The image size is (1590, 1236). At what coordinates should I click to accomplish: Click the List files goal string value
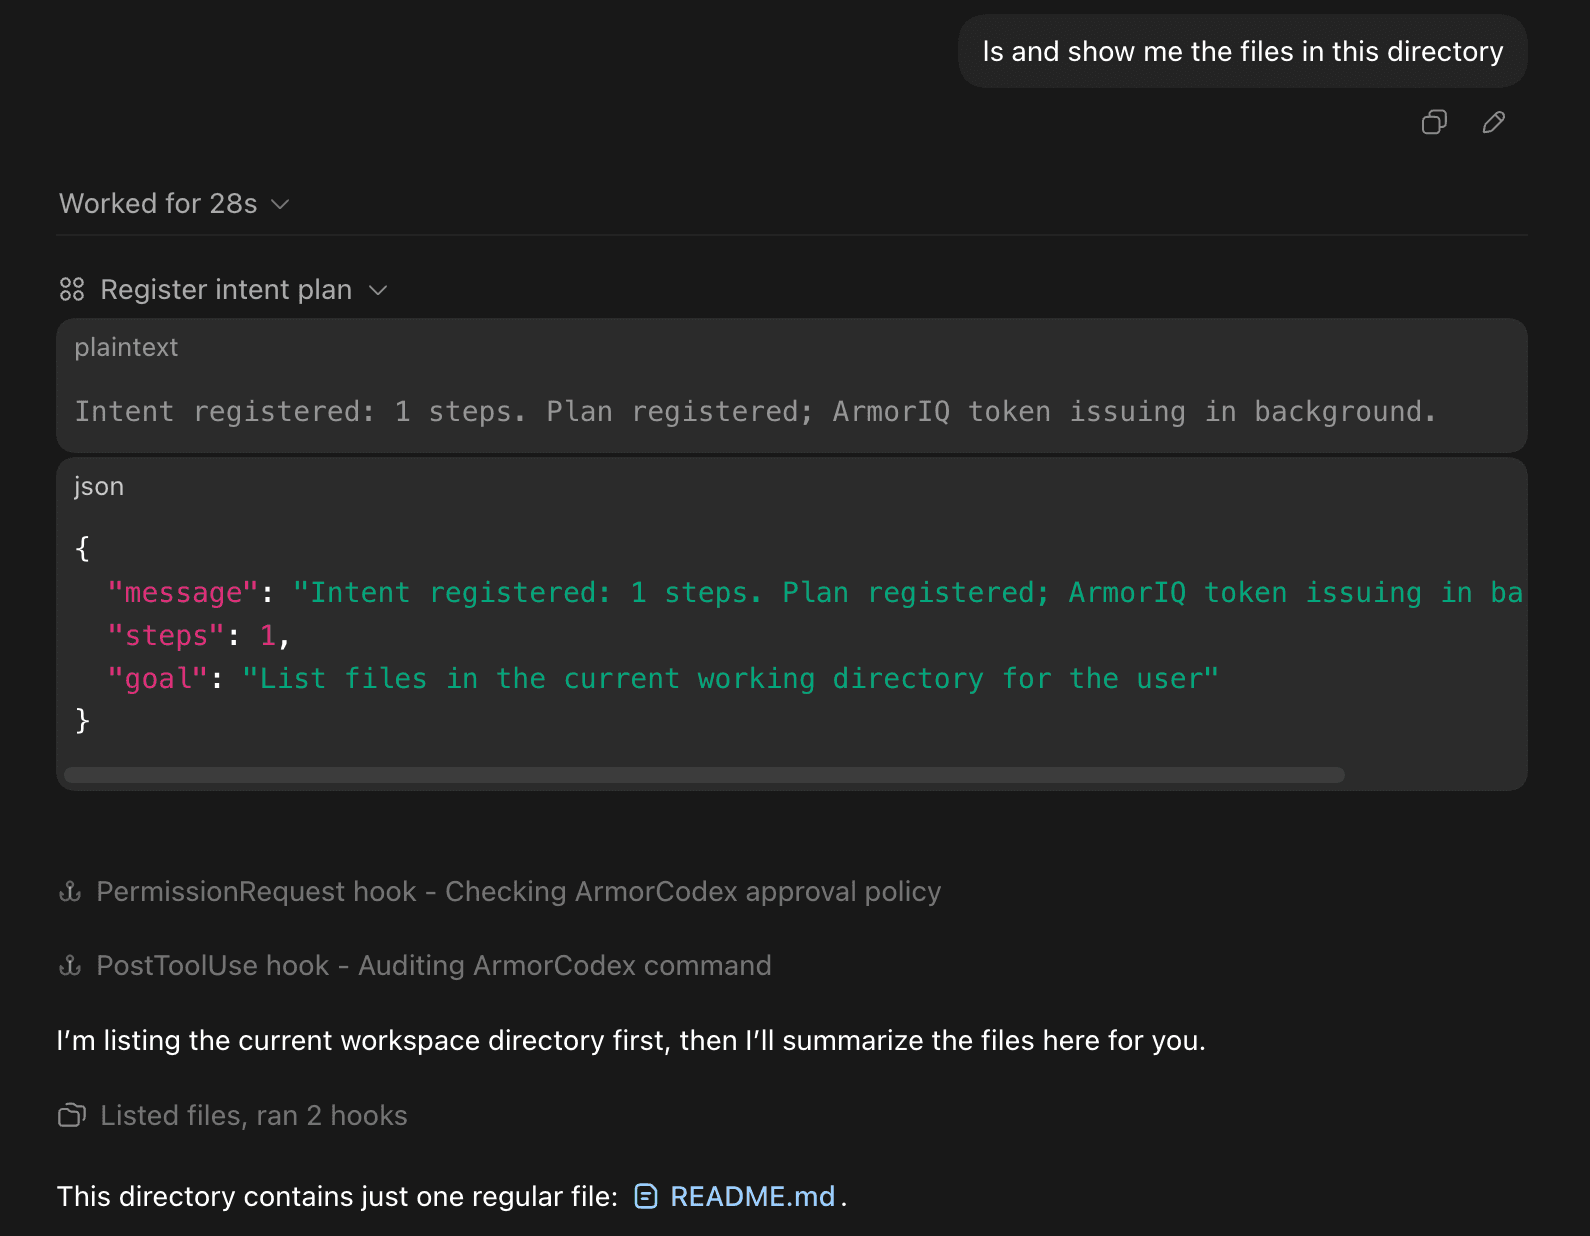click(x=730, y=679)
